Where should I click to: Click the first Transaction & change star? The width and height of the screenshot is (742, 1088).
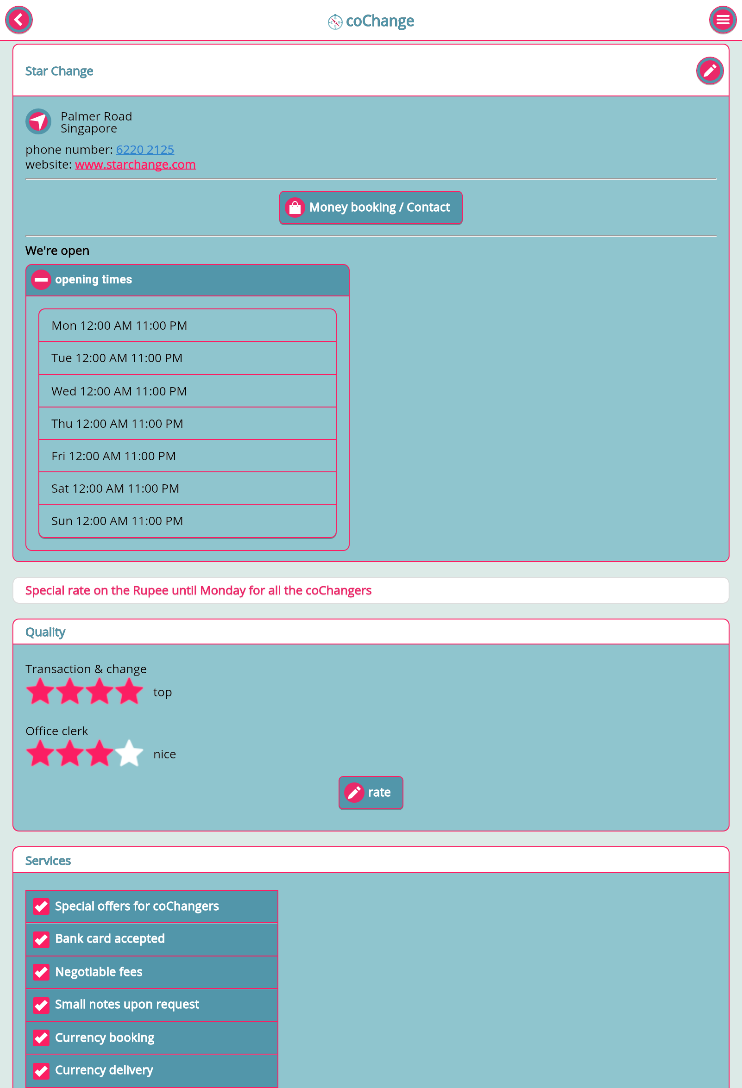coord(40,692)
